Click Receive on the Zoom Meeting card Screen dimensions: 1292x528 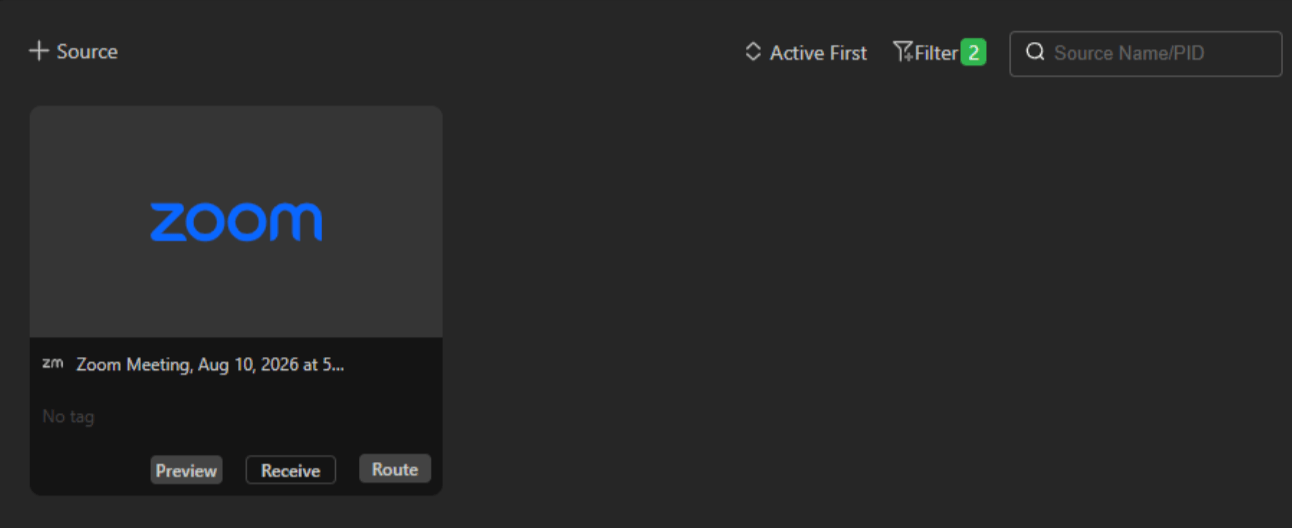pyautogui.click(x=291, y=470)
